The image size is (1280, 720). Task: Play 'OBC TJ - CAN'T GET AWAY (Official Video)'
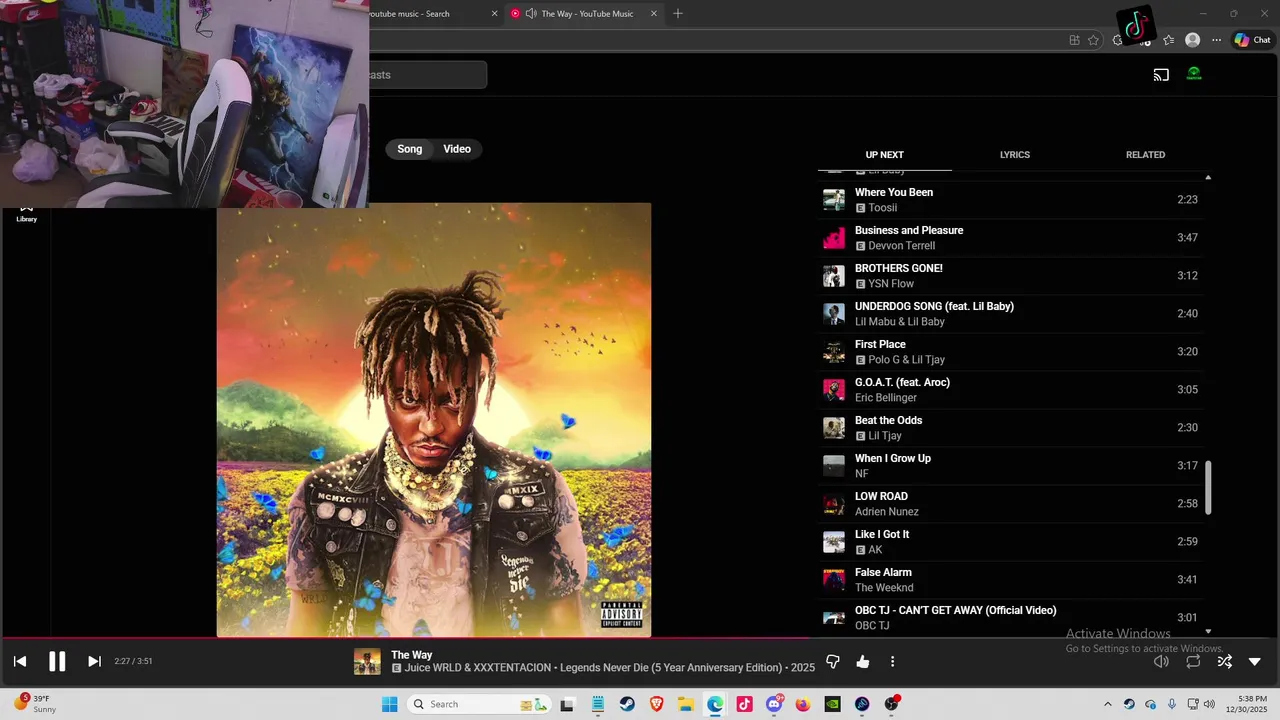click(x=1010, y=618)
